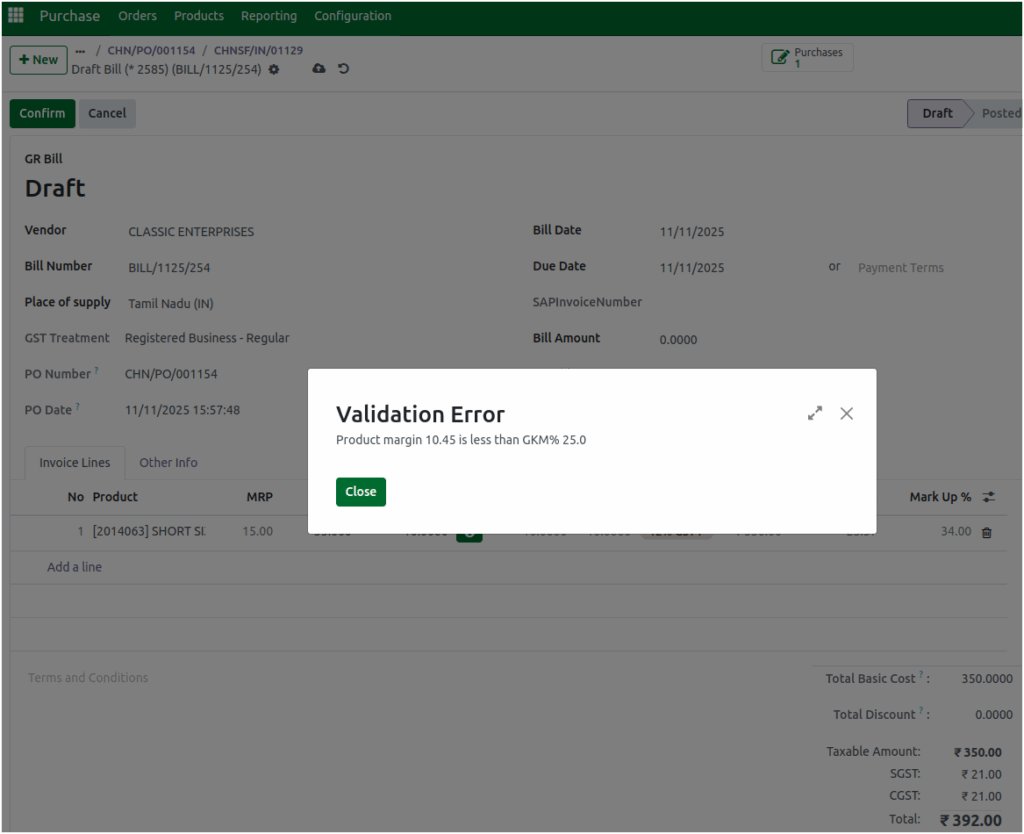Open the Purchases smart button
This screenshot has width=1024, height=834.
[x=807, y=56]
